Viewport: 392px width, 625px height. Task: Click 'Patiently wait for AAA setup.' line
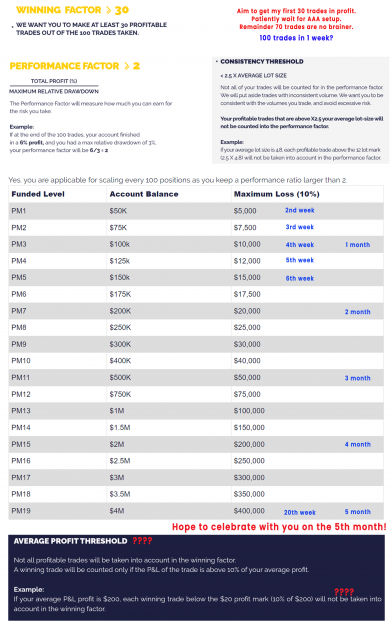point(296,19)
